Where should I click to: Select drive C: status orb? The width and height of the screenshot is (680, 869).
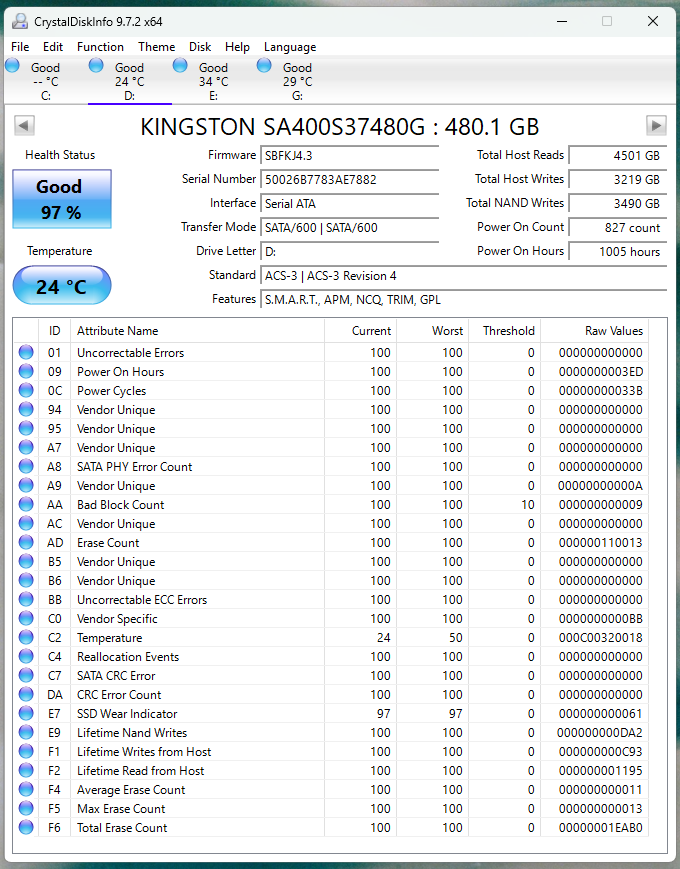pyautogui.click(x=12, y=65)
